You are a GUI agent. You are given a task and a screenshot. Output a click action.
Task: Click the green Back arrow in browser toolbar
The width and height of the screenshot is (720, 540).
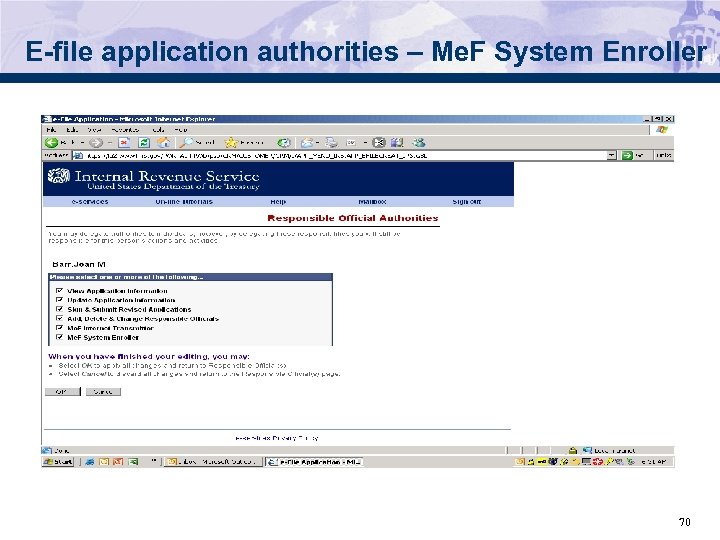tap(51, 143)
